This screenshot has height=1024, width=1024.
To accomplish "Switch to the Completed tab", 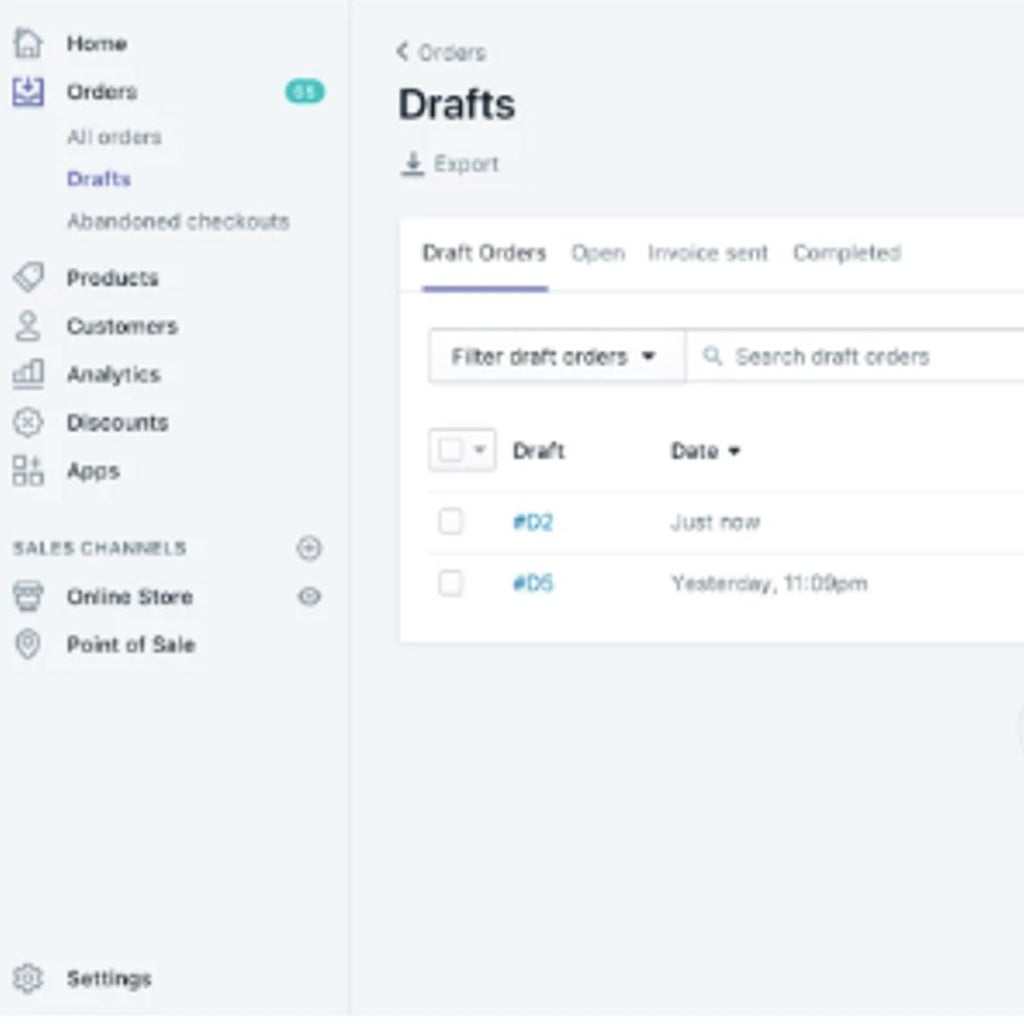I will click(846, 254).
